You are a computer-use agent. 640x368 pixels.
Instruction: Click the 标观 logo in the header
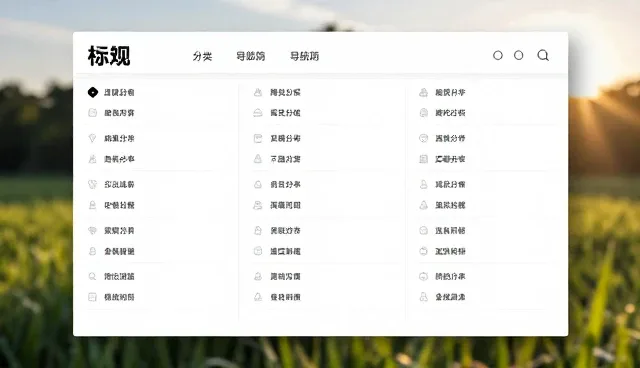109,56
